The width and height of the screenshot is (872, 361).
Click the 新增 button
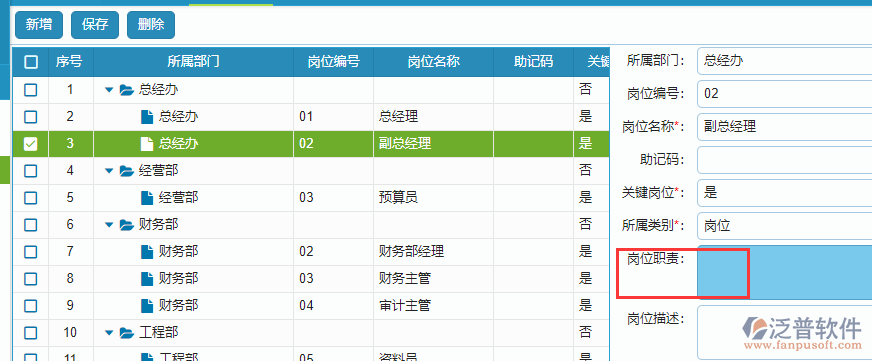(39, 24)
